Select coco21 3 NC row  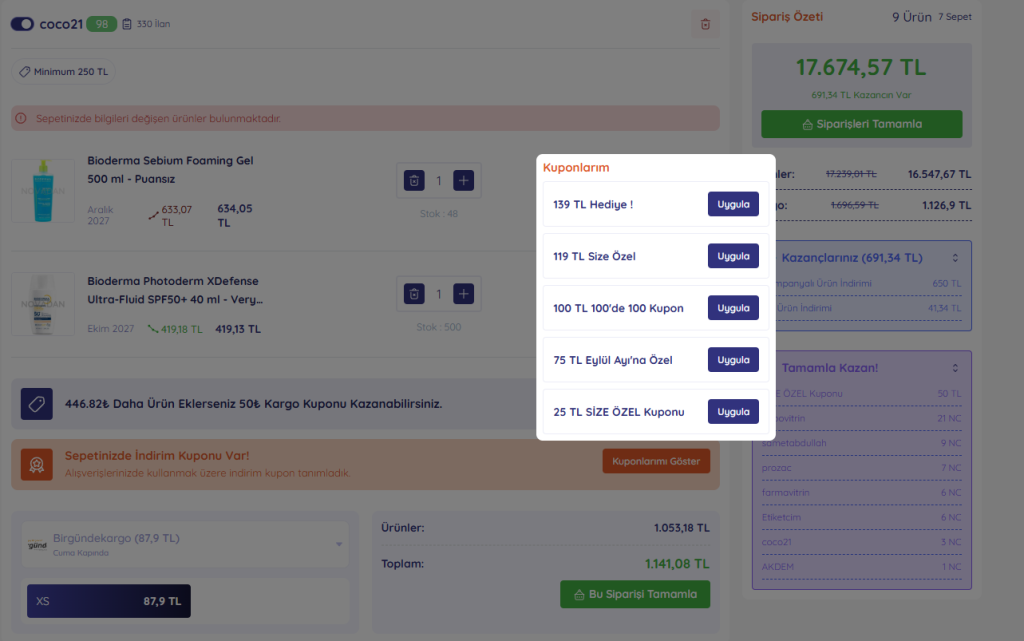coord(861,542)
